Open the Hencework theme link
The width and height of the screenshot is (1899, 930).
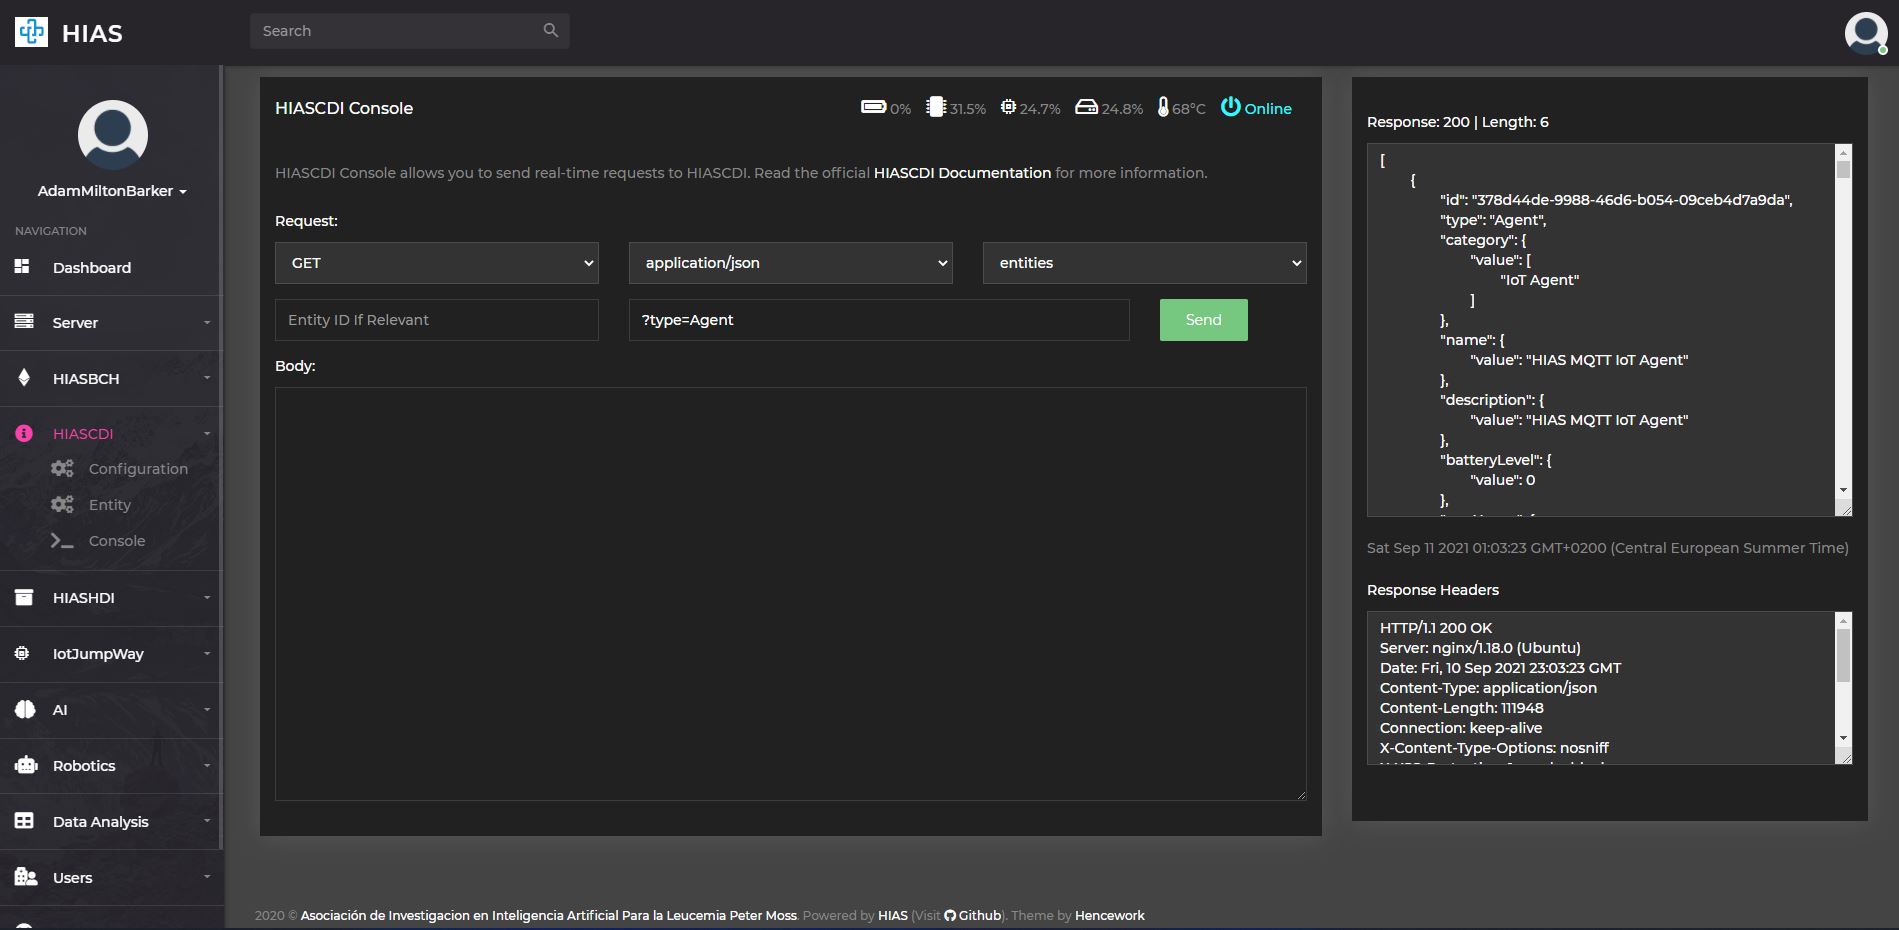[x=1110, y=915]
